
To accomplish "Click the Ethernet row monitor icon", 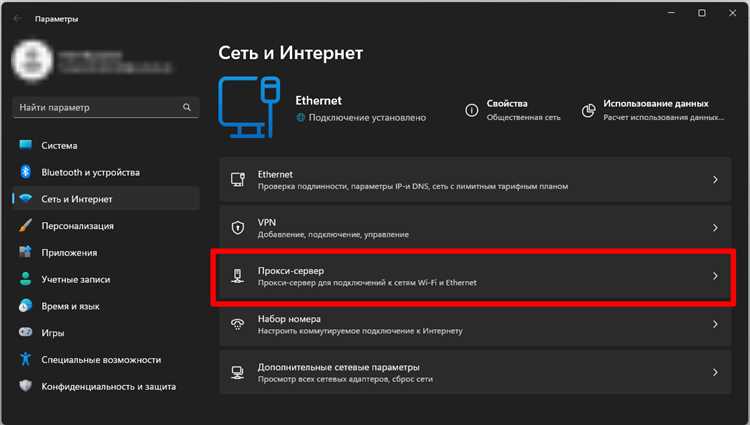I will click(238, 180).
